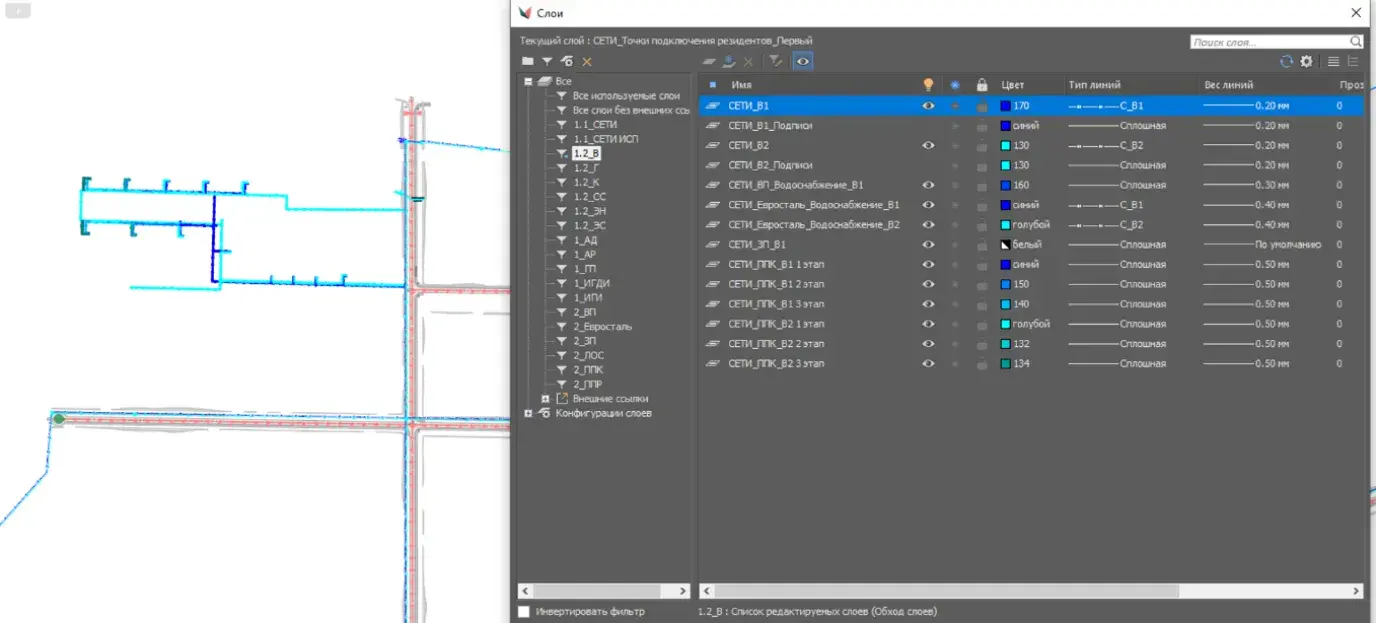Click the orange delete filter X icon
Screen dimensions: 1376x623
587,61
